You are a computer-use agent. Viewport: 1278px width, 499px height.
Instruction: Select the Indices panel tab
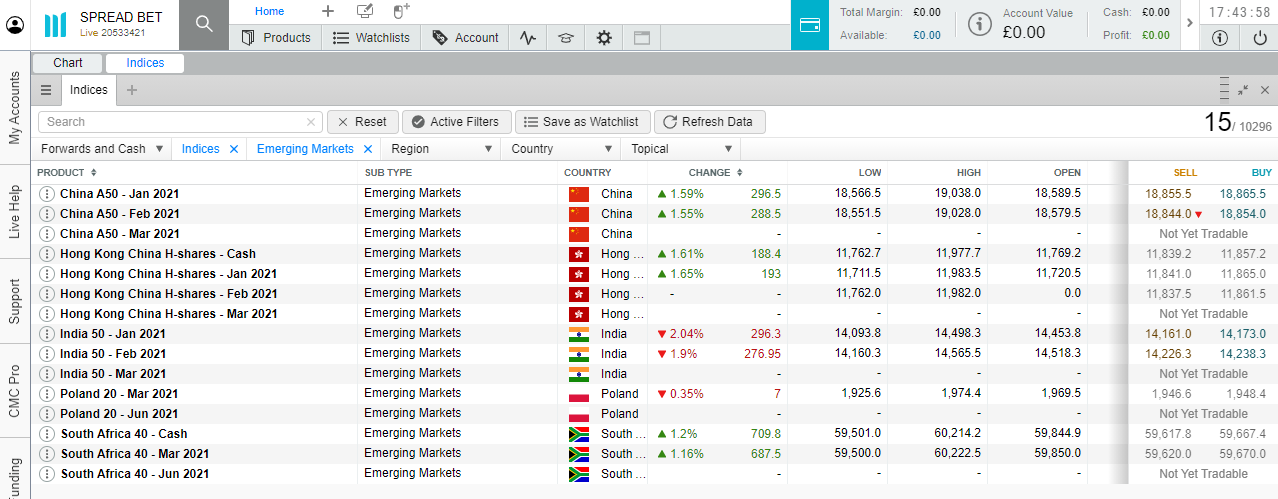pyautogui.click(x=88, y=90)
